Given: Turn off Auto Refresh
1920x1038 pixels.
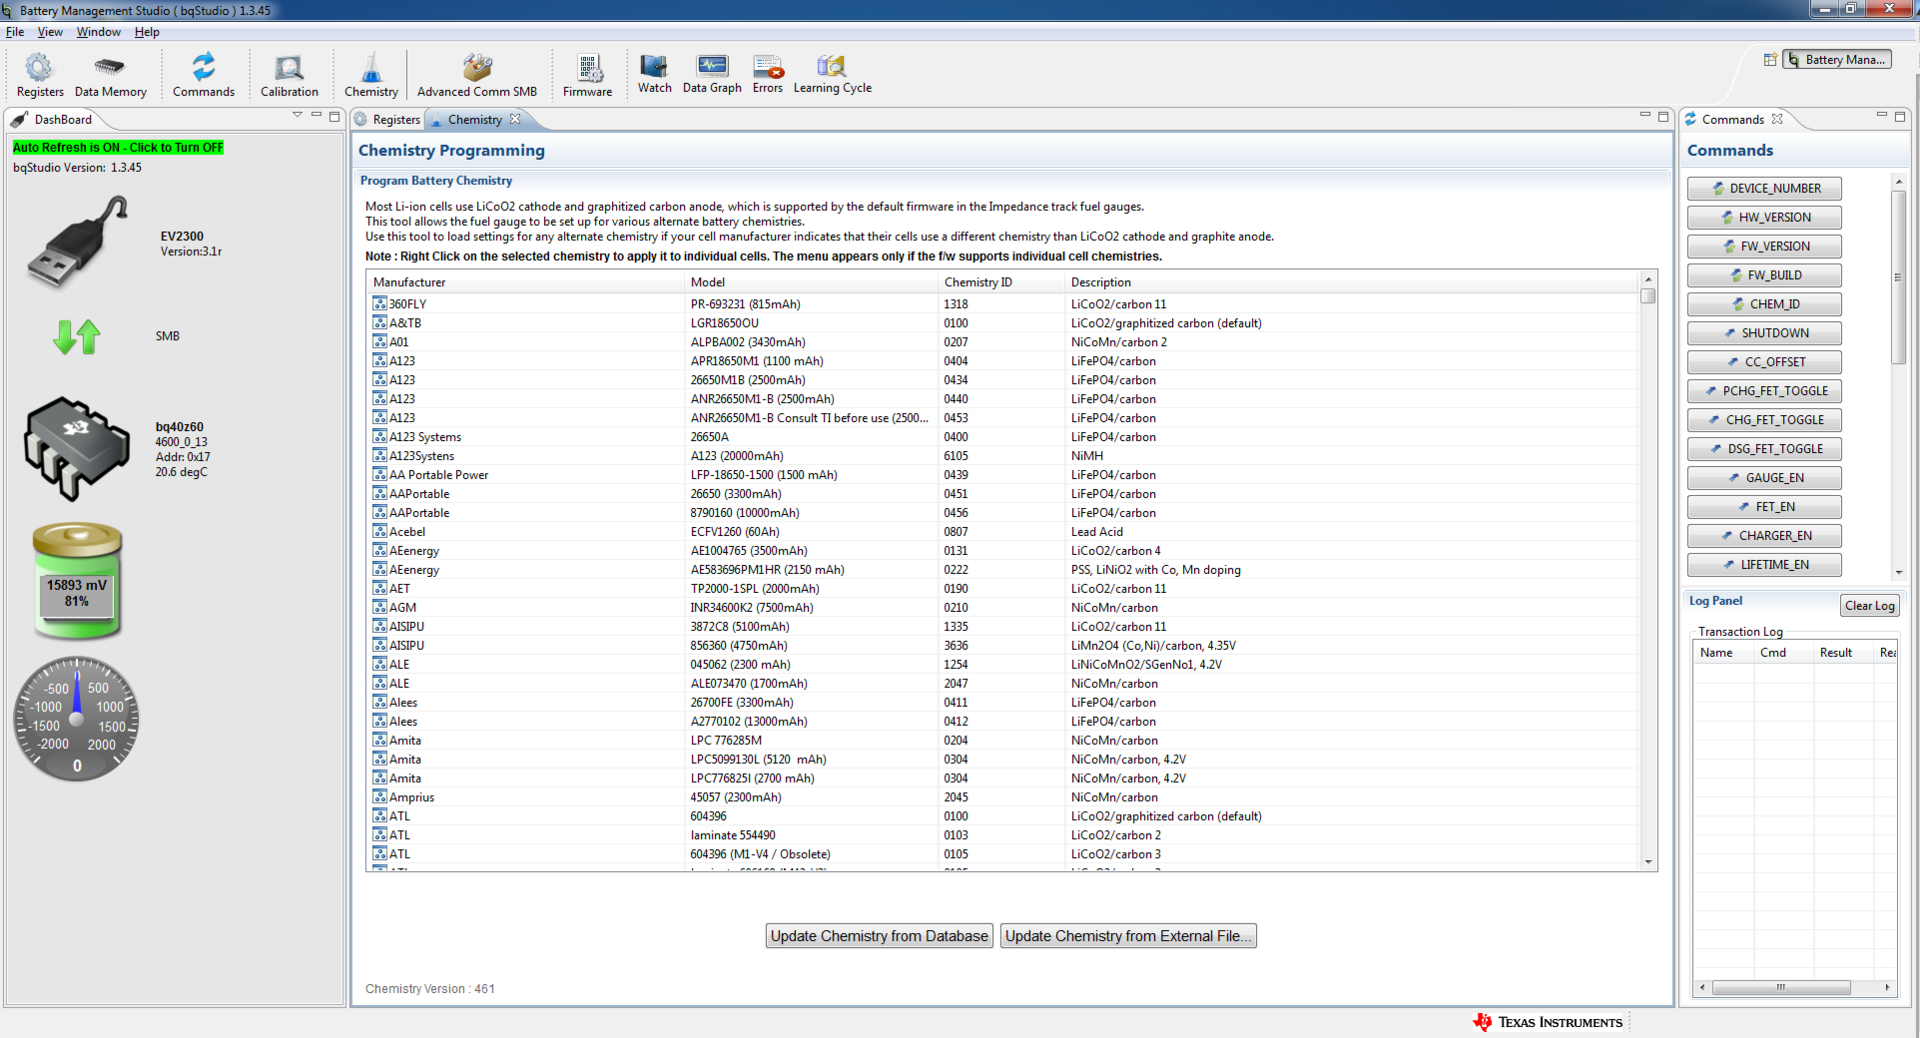Looking at the screenshot, I should [x=118, y=147].
